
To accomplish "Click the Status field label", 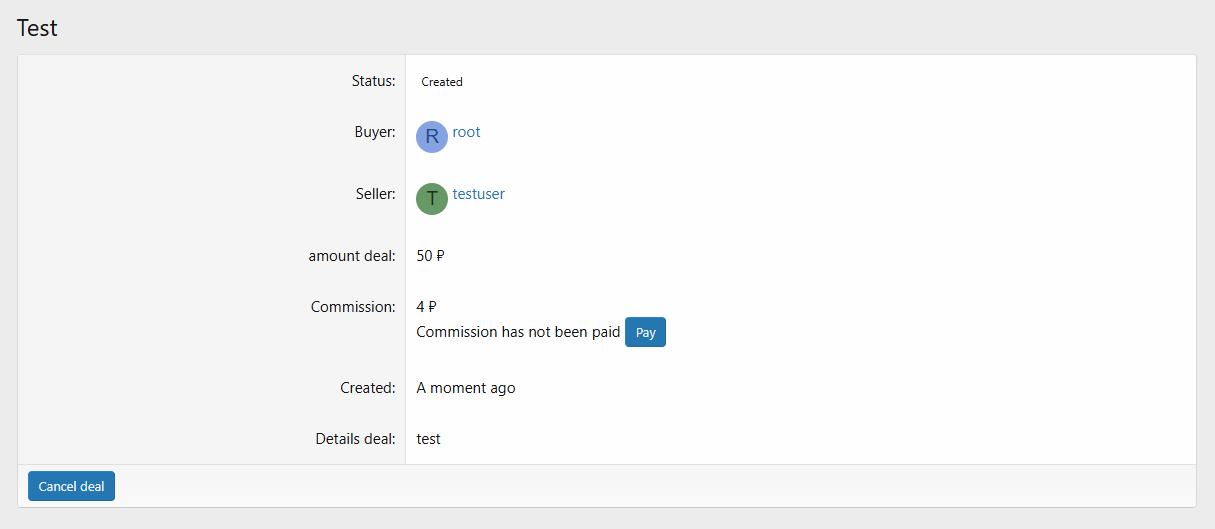I will 374,81.
